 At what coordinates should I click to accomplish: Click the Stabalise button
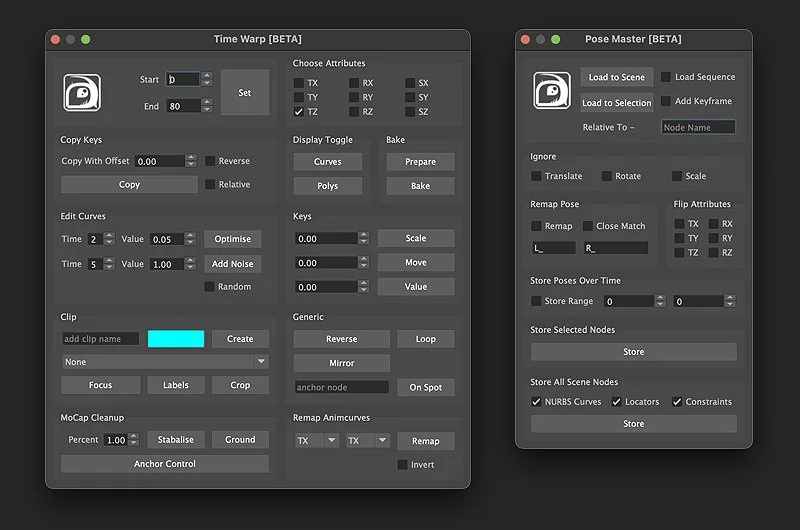click(176, 439)
